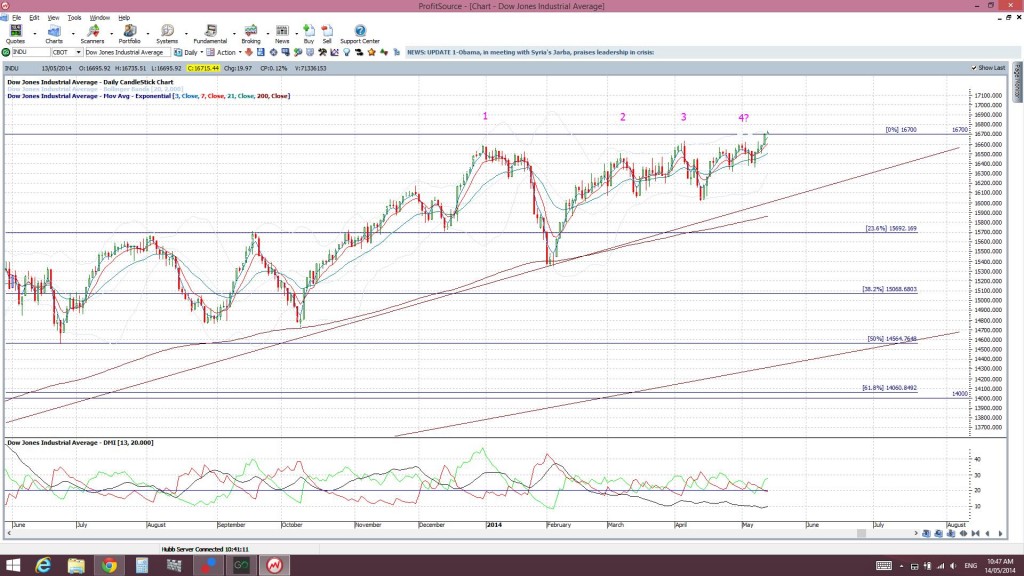Select the 38.2% Fibonacci level label
Screen dimensions: 1024x576
coord(889,289)
